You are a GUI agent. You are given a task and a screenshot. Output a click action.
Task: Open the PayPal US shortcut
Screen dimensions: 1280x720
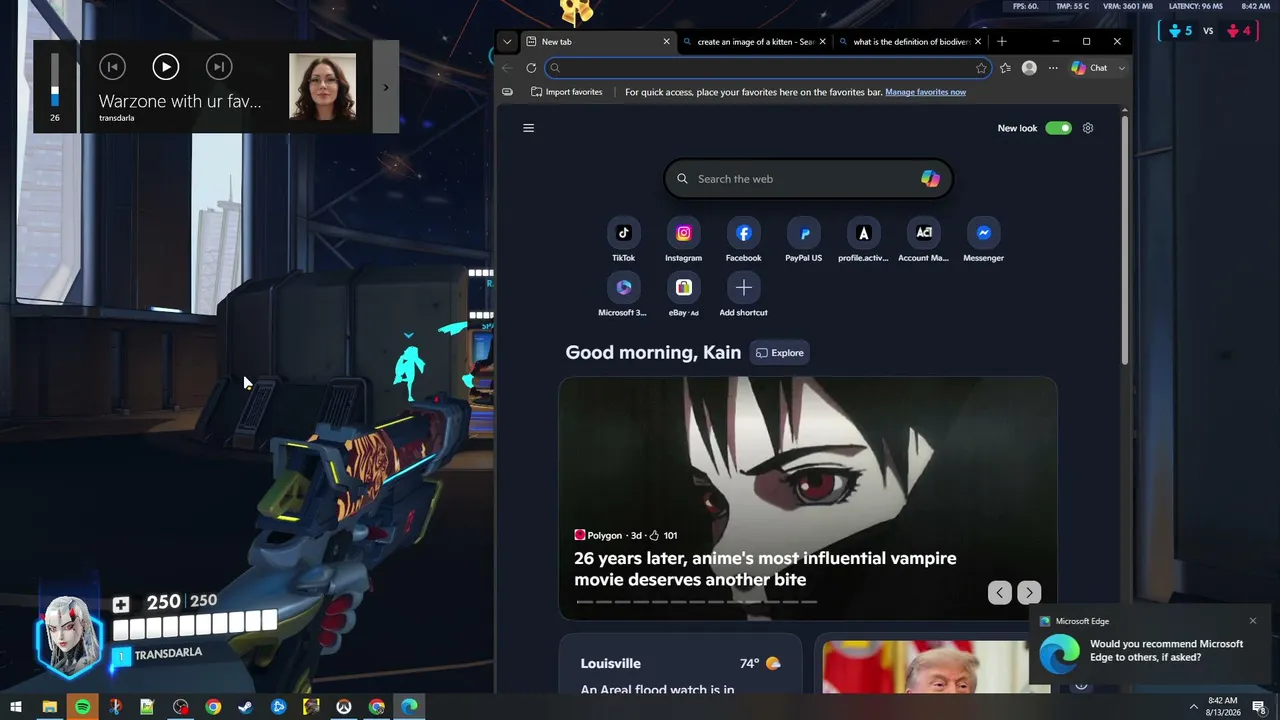pyautogui.click(x=803, y=241)
